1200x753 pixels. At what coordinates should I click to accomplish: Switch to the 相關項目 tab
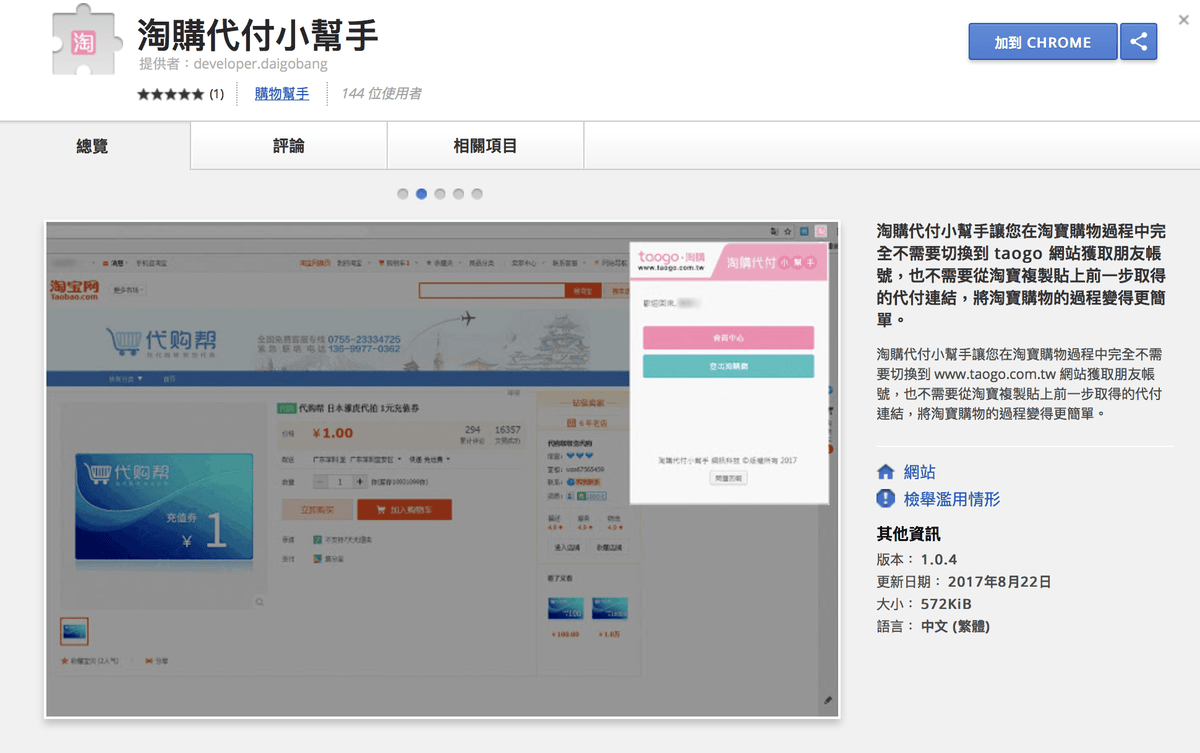point(485,146)
